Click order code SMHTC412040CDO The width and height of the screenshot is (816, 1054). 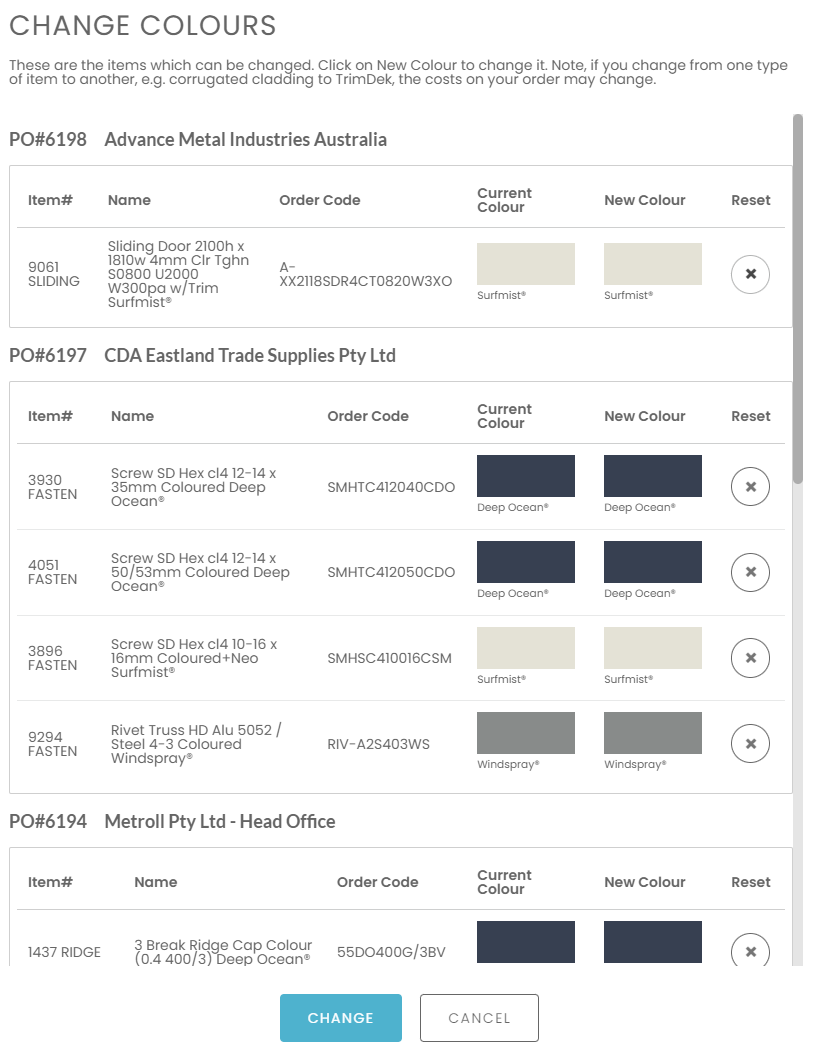391,487
